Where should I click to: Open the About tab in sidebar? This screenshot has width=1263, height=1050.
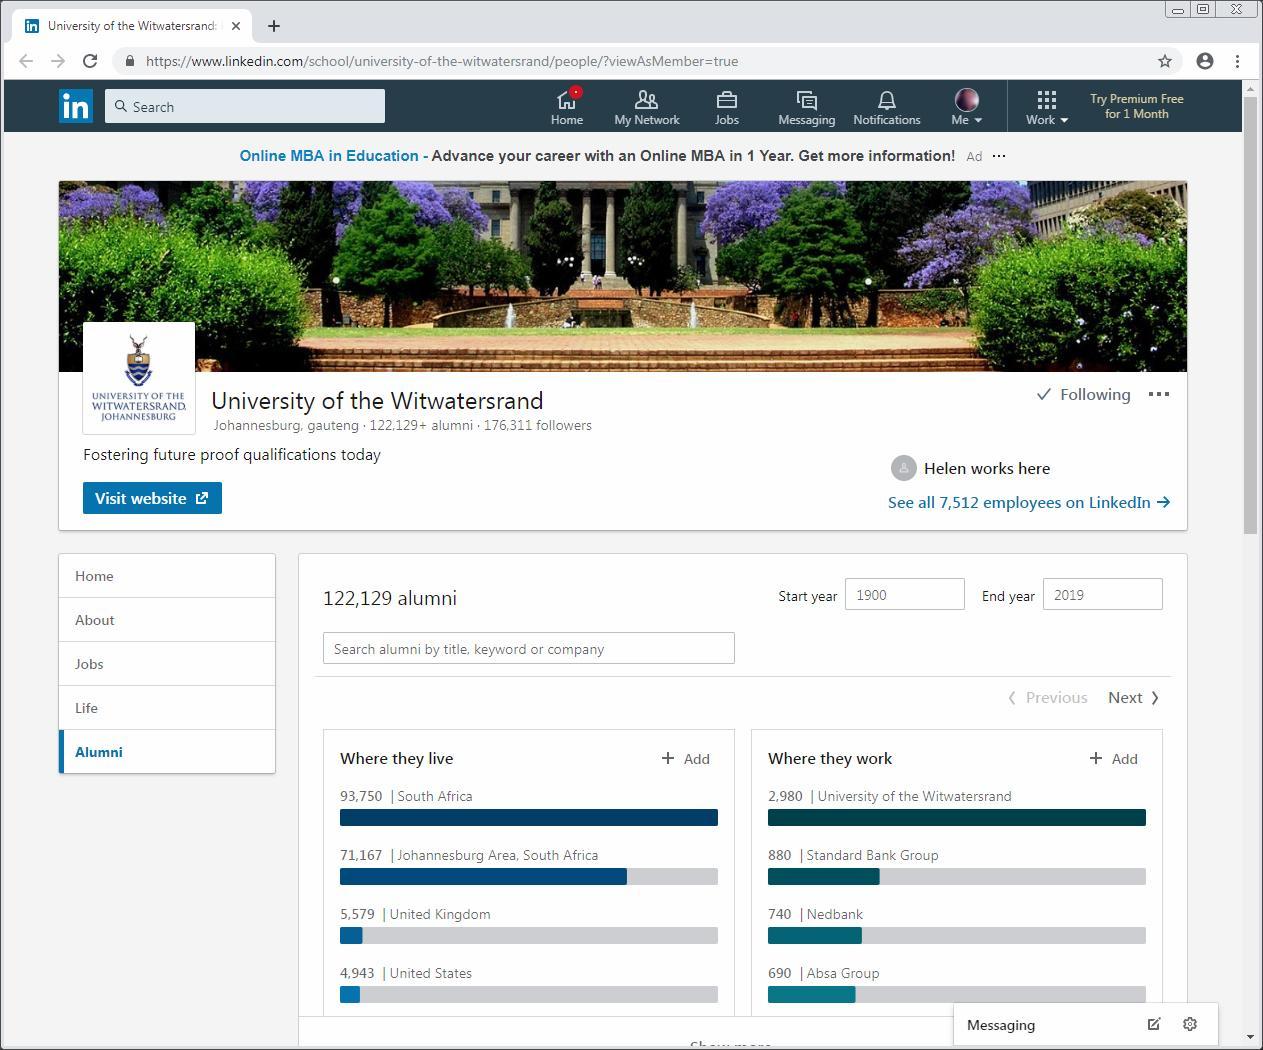pos(167,620)
